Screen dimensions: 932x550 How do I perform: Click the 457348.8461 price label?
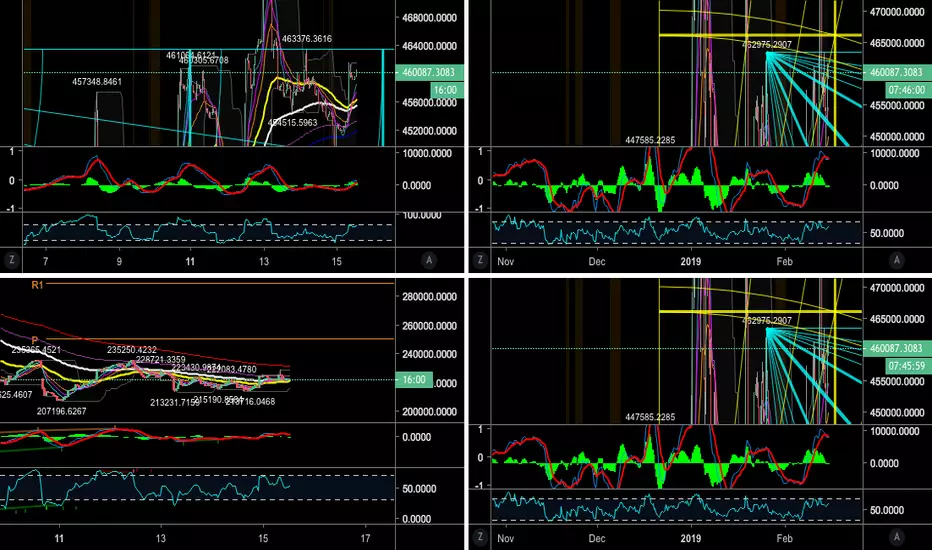coord(97,81)
